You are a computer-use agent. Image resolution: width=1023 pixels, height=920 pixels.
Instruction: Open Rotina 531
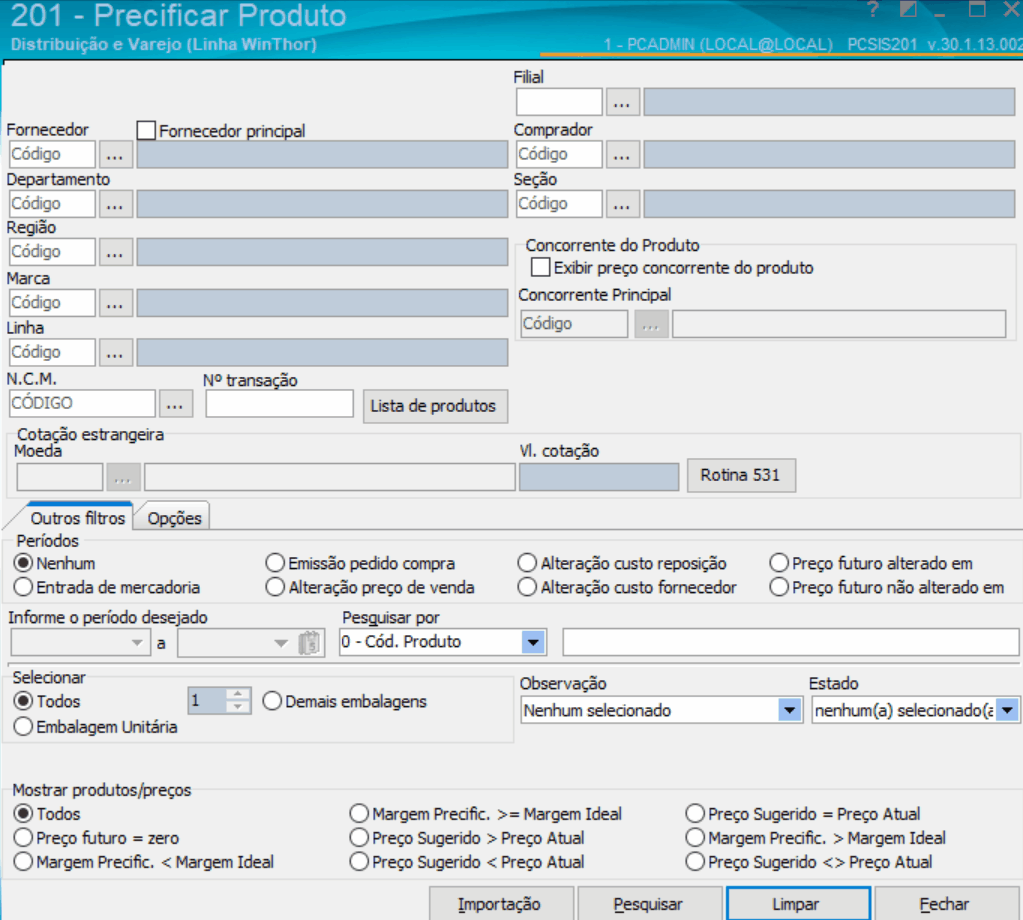pyautogui.click(x=741, y=475)
